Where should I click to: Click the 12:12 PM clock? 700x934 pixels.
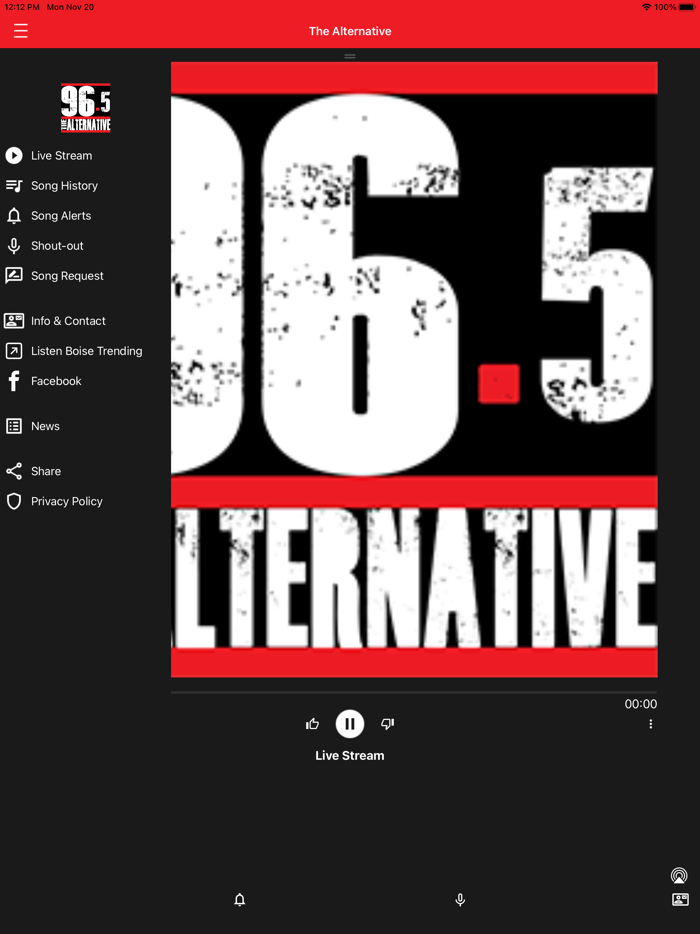coord(22,7)
